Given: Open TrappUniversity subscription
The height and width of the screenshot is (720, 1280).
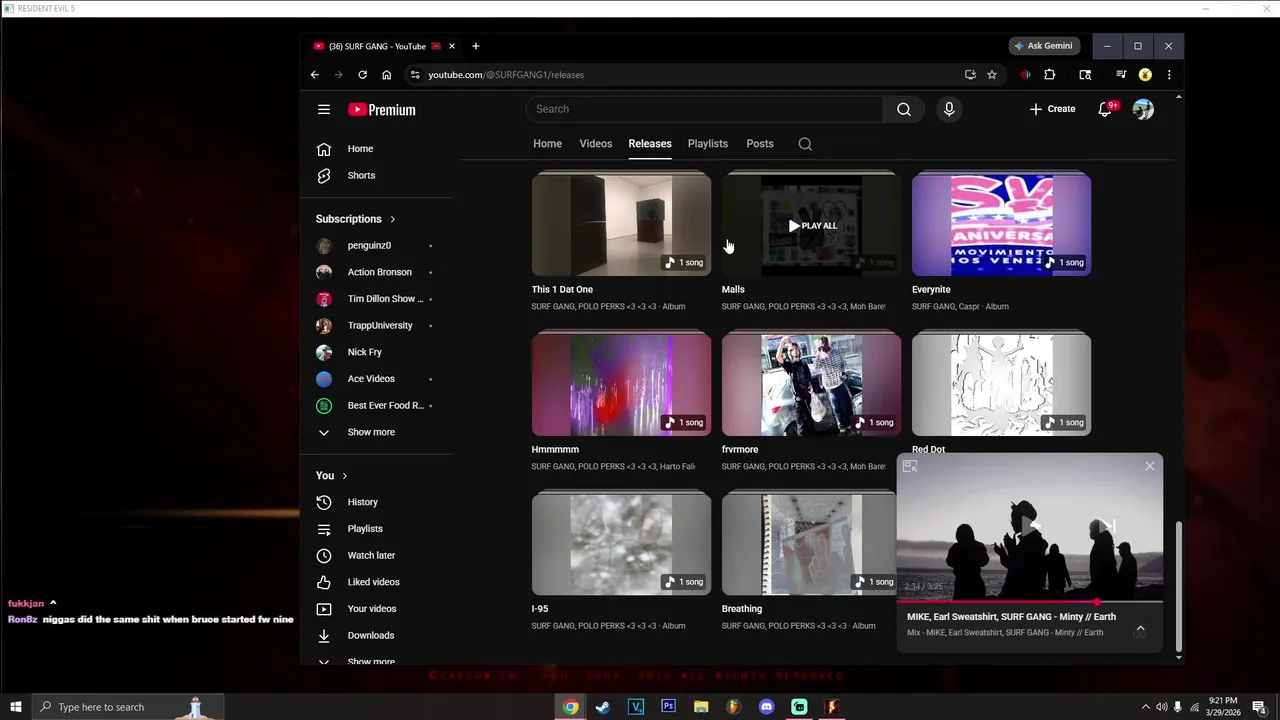Looking at the screenshot, I should (378, 326).
